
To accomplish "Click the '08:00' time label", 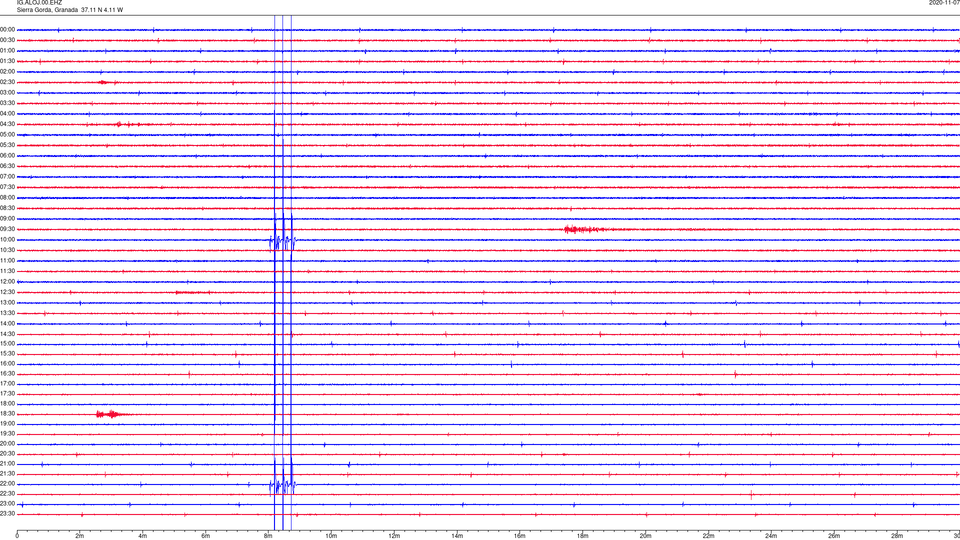I will (7, 198).
